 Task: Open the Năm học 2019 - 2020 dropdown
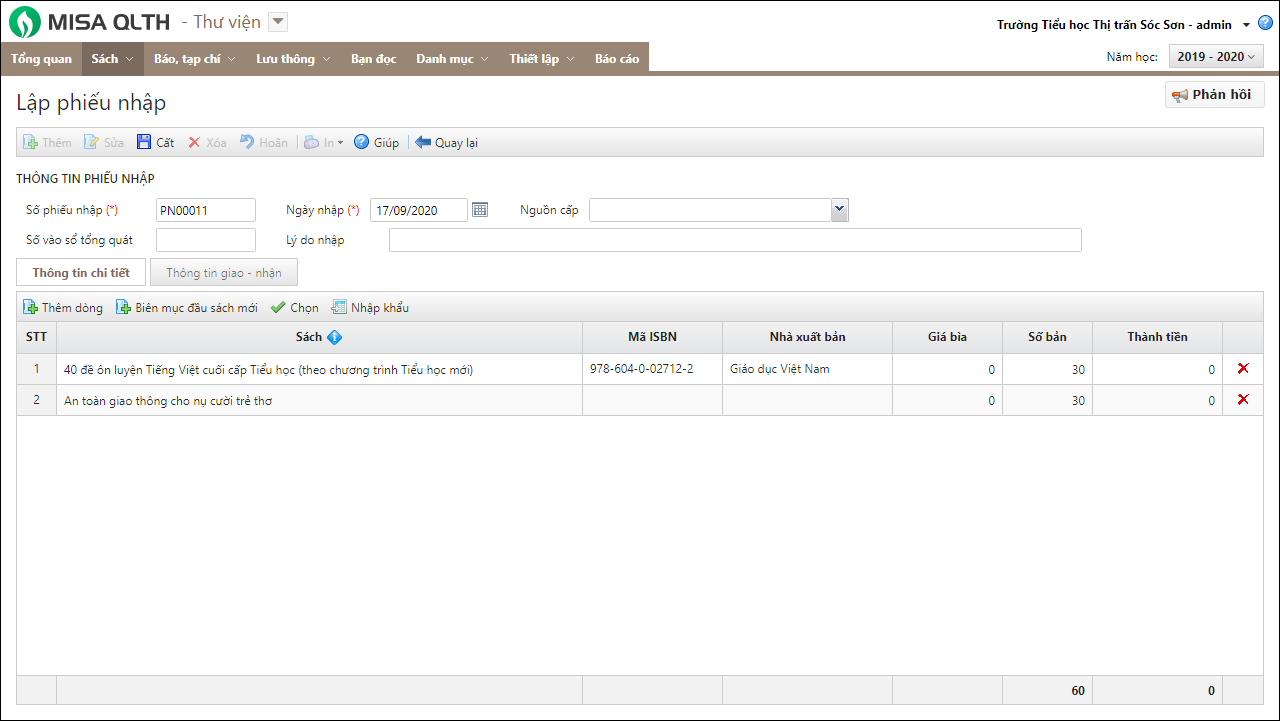point(1216,57)
